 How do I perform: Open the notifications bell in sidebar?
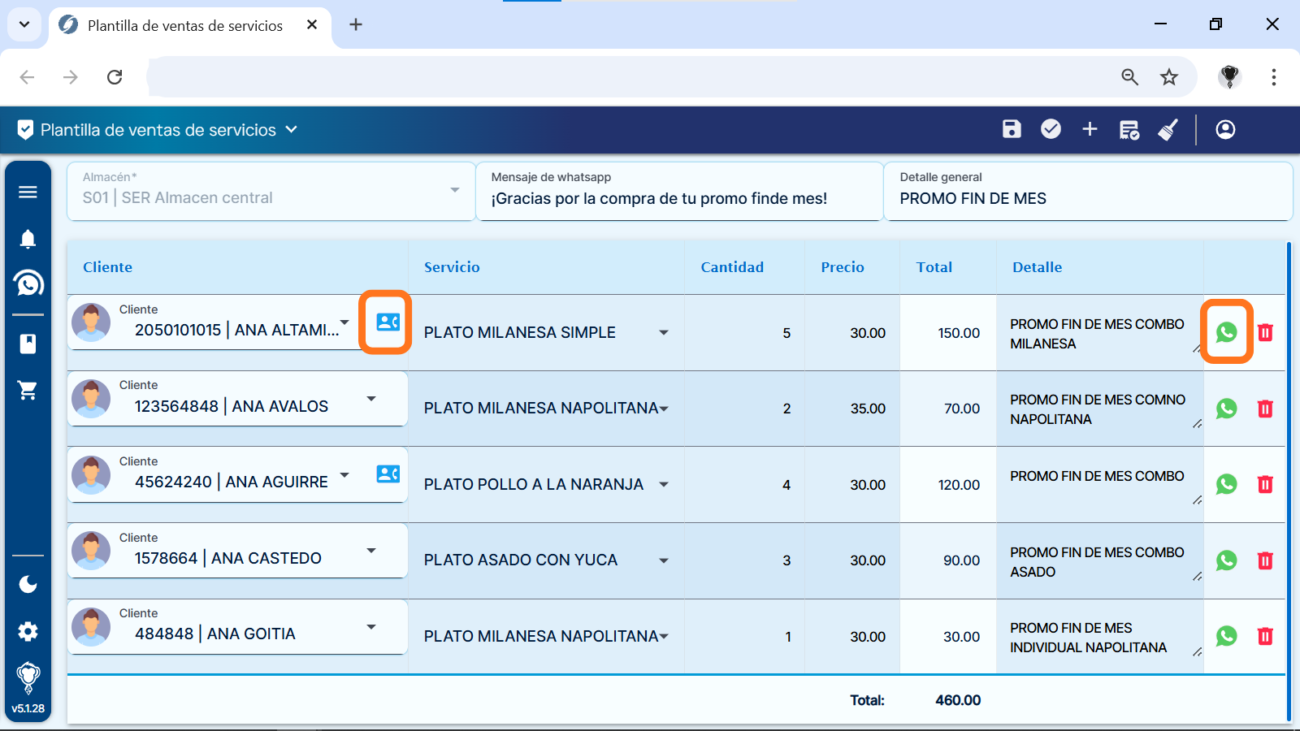click(x=28, y=238)
